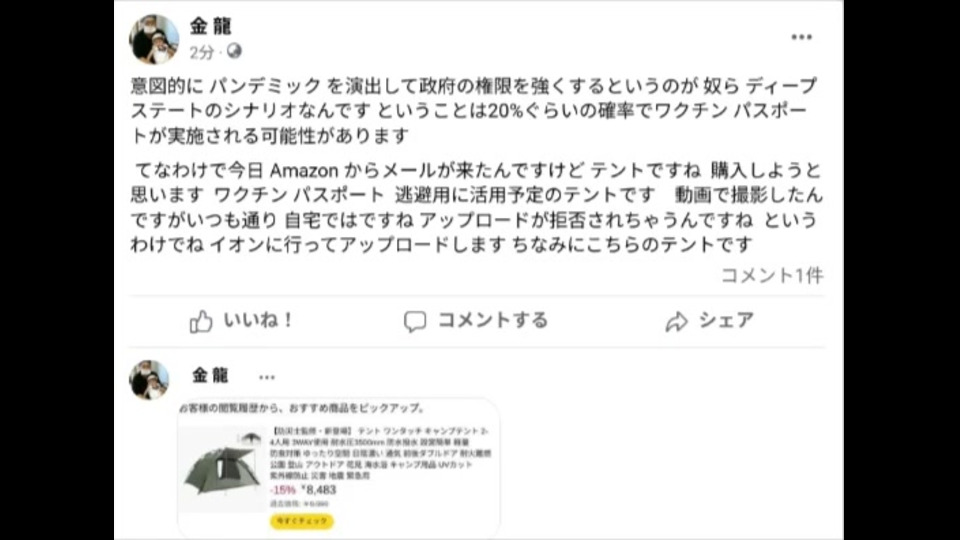Show comments via コメント1件
This screenshot has height=540, width=960.
[x=772, y=276]
